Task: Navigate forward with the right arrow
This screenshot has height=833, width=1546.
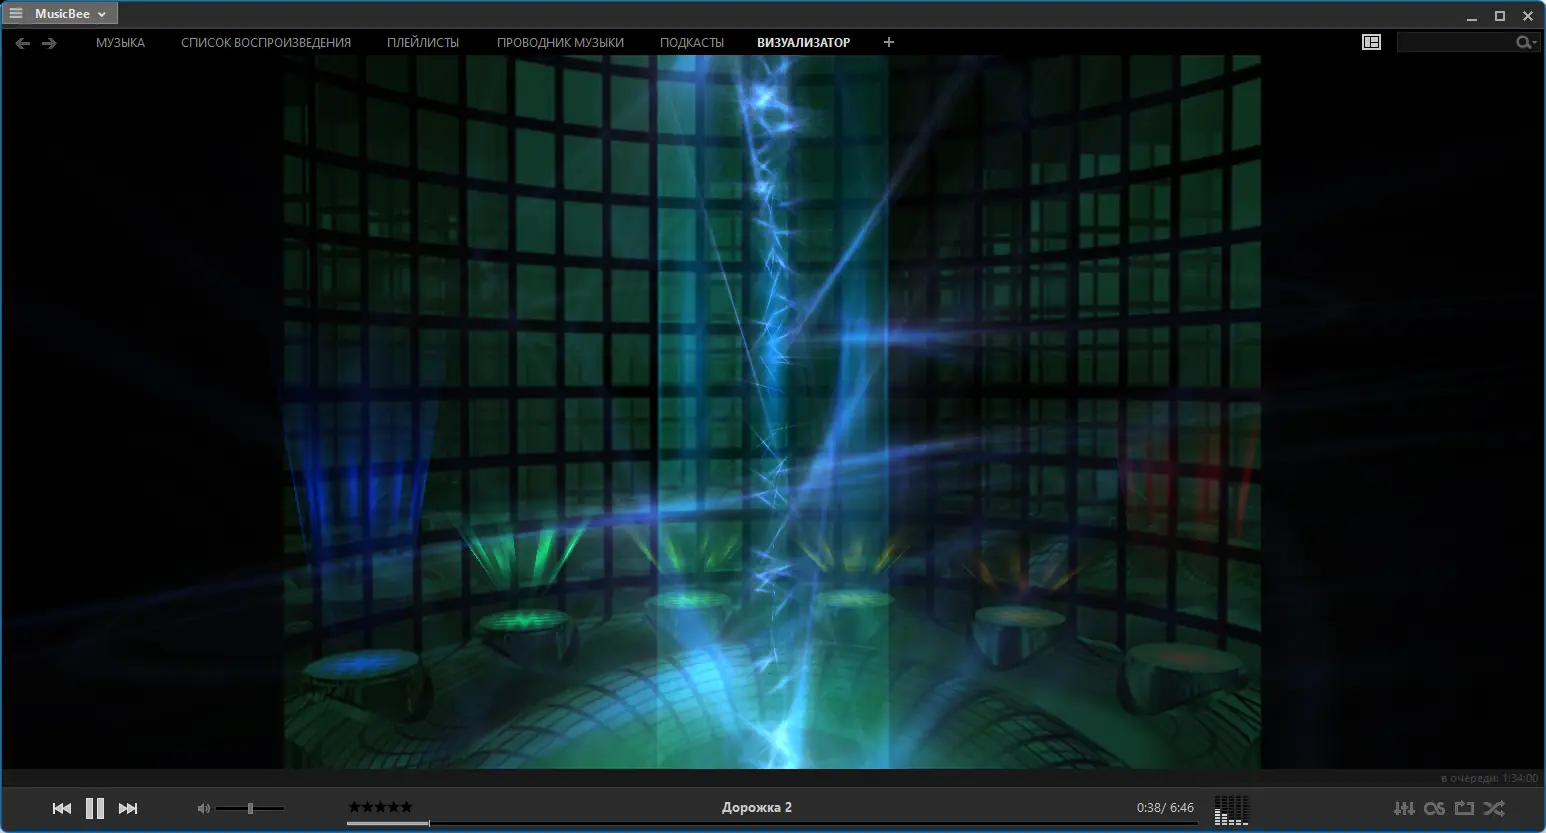Action: pos(49,43)
